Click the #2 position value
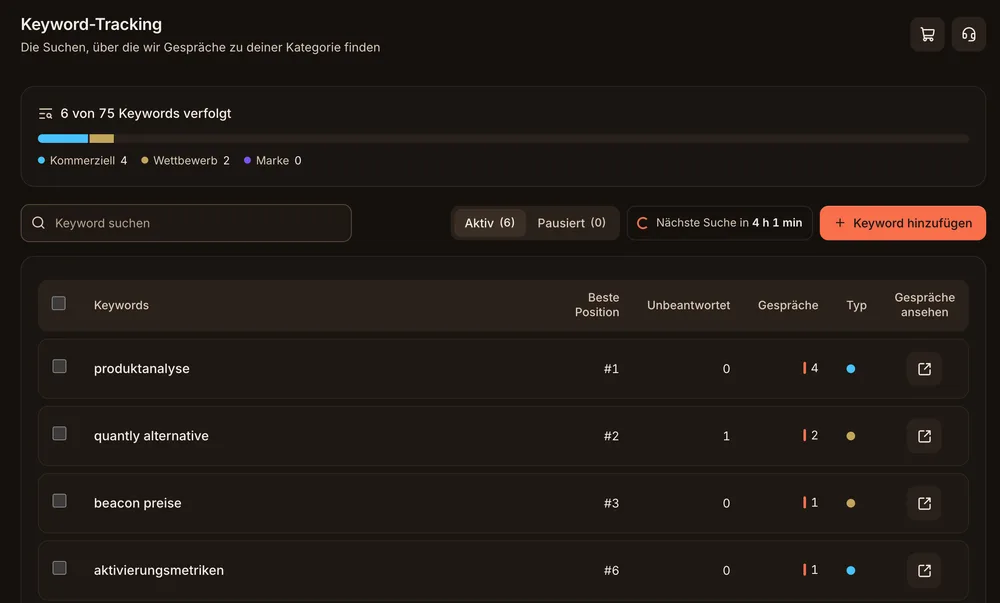This screenshot has height=603, width=1000. click(x=611, y=436)
